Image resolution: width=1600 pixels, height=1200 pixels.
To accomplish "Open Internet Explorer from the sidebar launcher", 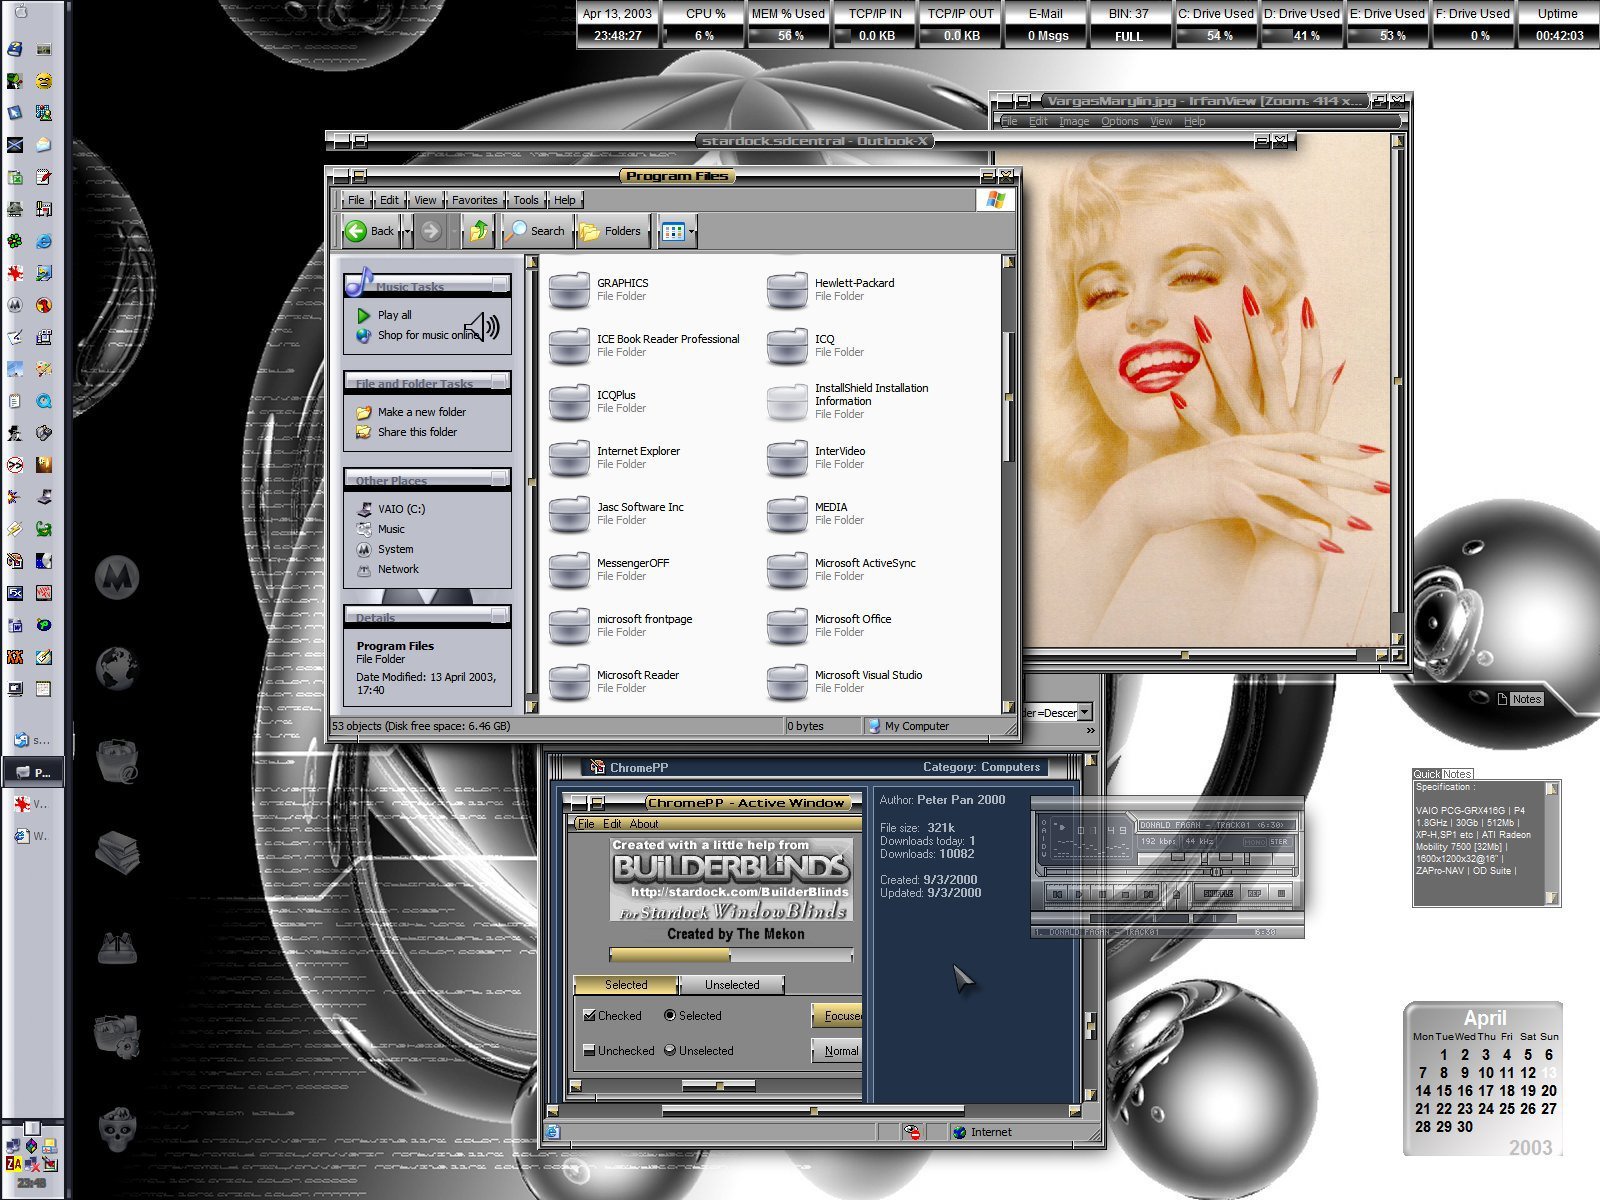I will click(x=44, y=241).
